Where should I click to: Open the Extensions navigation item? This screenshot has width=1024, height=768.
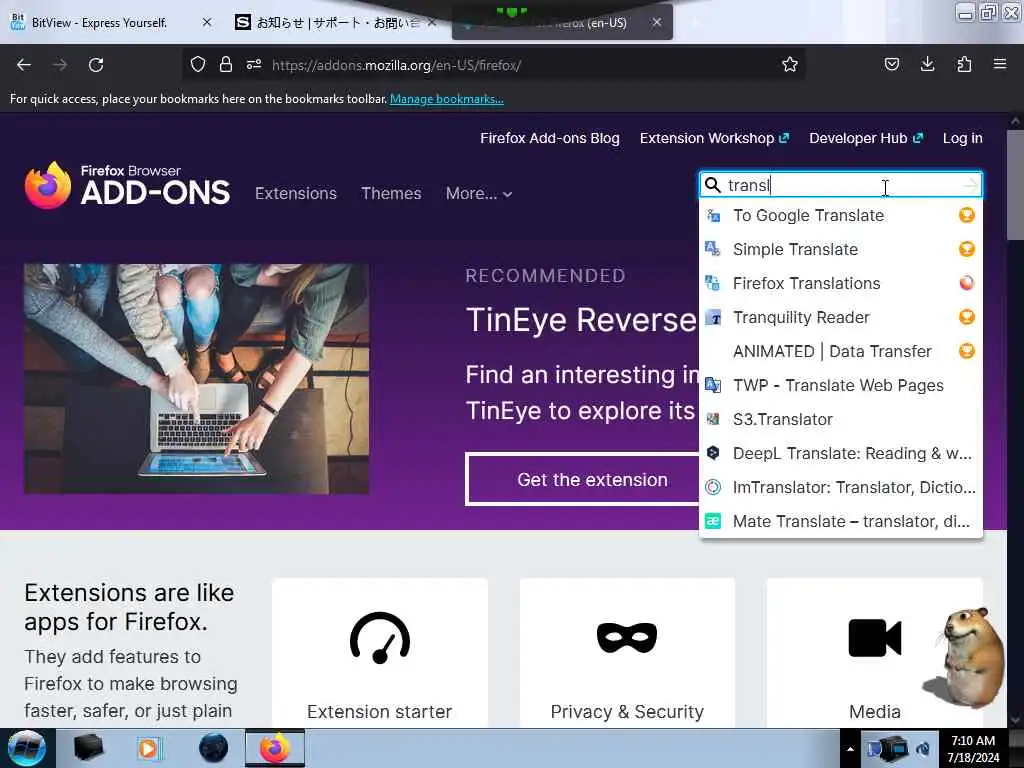point(296,193)
